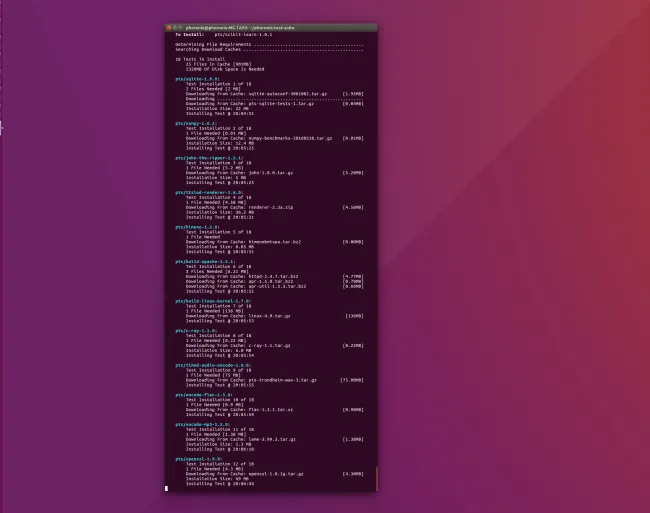650x513 pixels.
Task: Click the lame-3.99.3.tar.gz file name
Action: [272, 439]
